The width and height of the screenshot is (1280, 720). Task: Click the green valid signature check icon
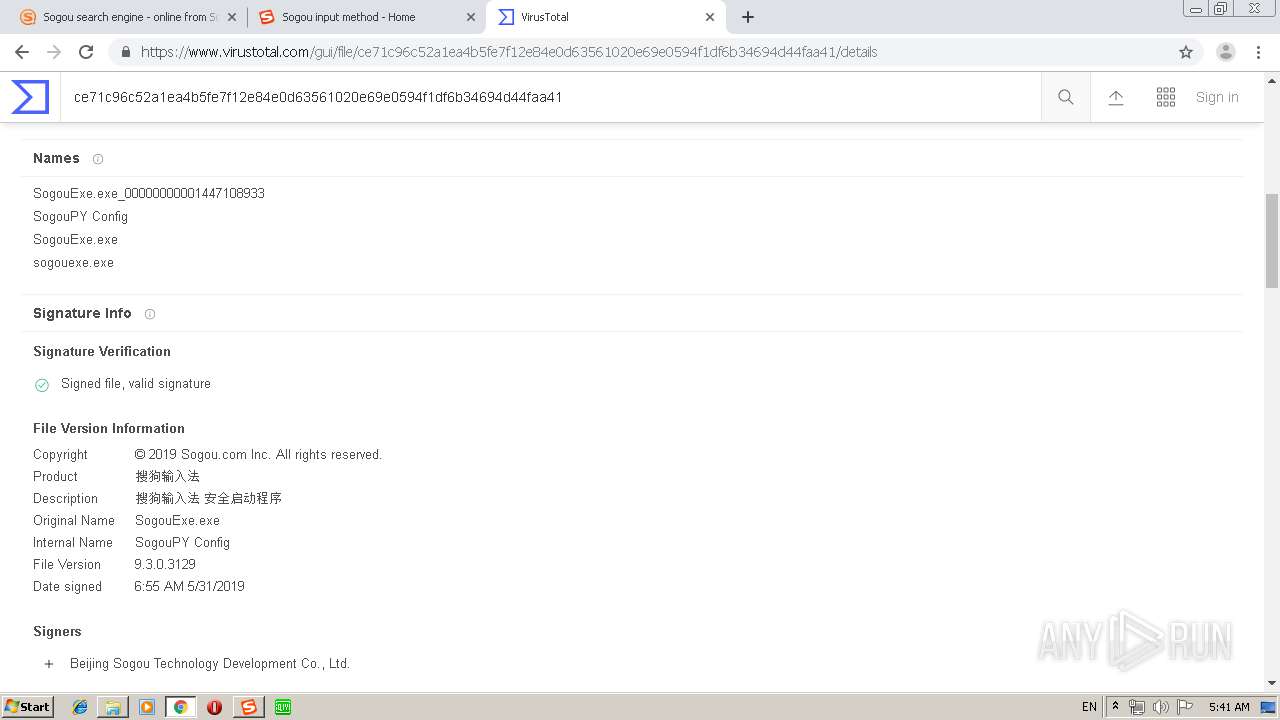pyautogui.click(x=42, y=385)
